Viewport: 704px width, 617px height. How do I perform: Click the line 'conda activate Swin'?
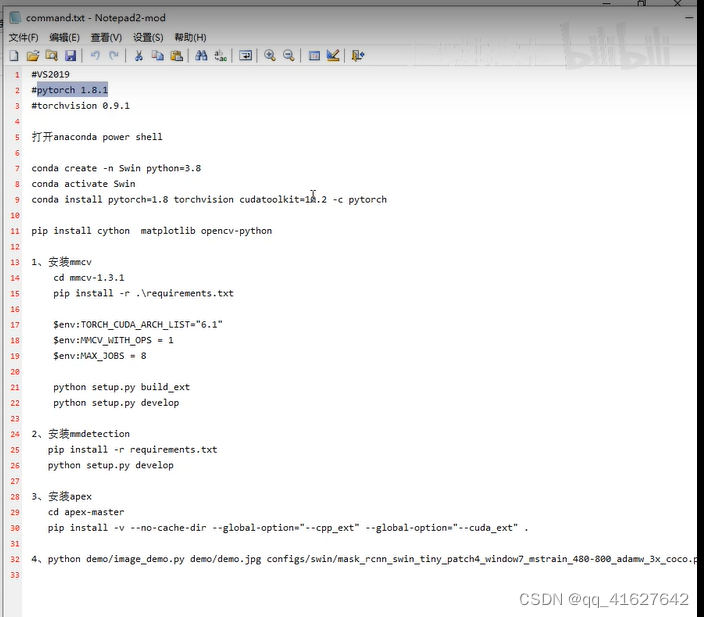(83, 184)
